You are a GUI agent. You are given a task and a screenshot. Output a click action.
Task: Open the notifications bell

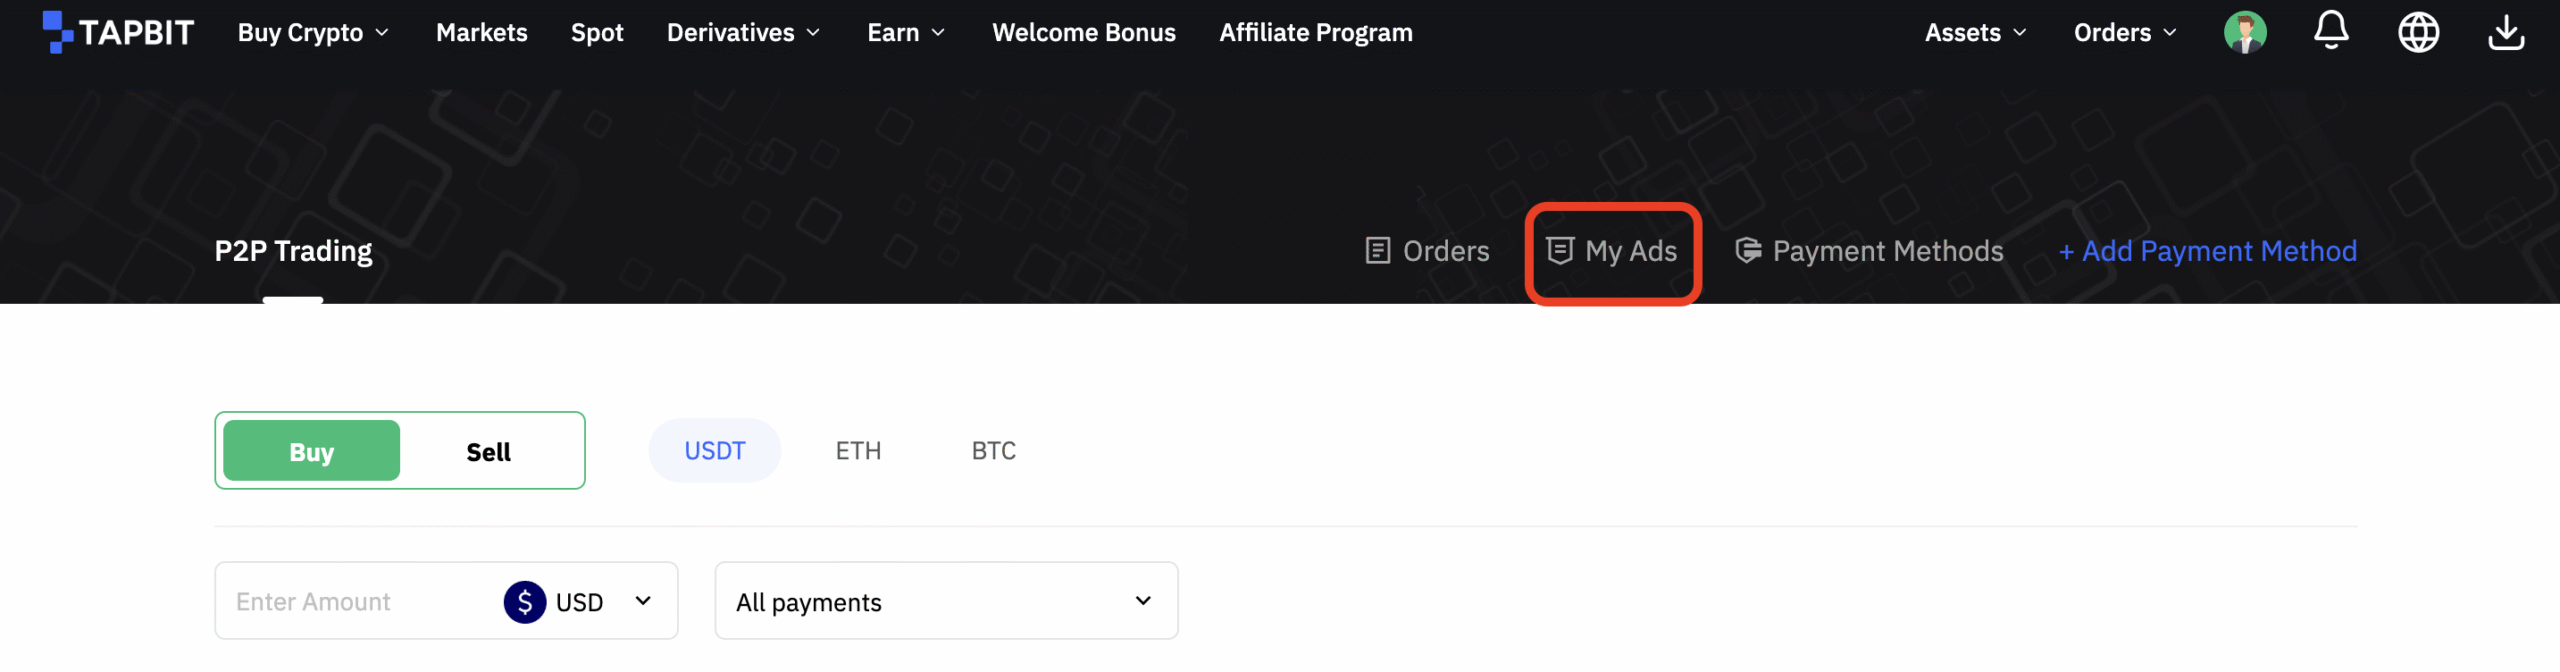[2330, 31]
